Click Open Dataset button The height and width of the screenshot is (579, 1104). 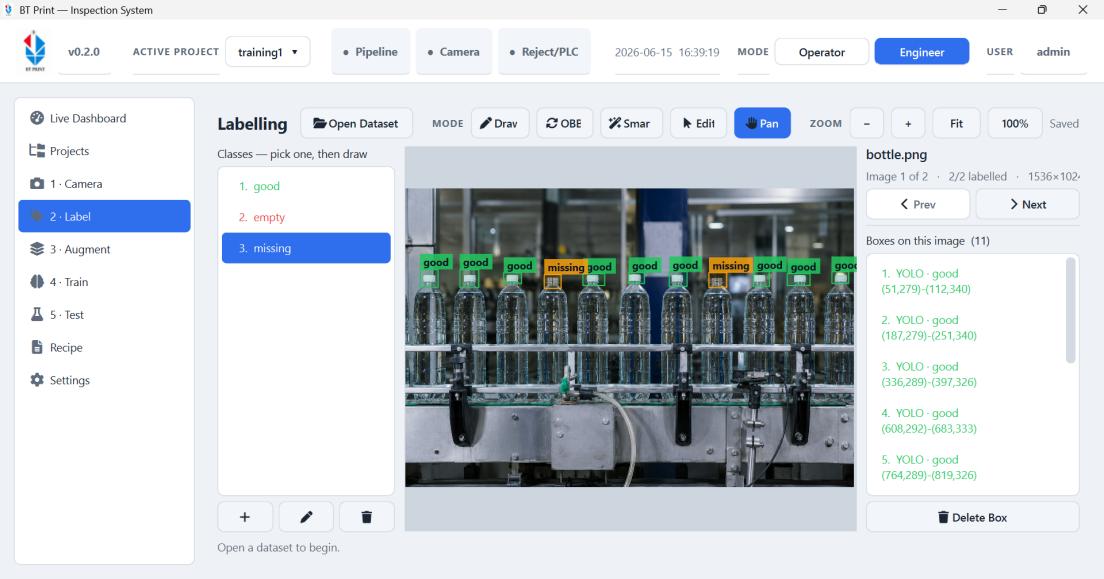[x=356, y=123]
